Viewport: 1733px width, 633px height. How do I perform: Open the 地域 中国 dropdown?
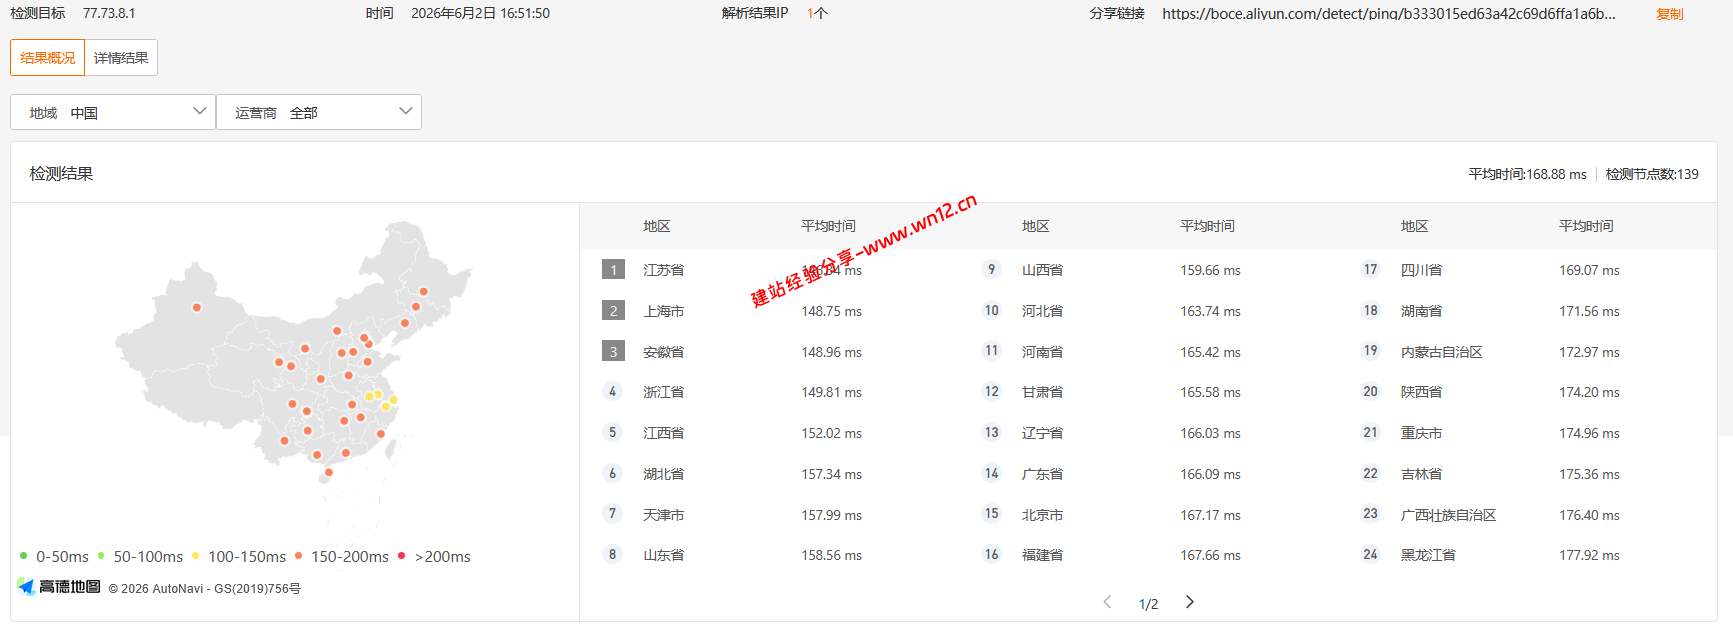pyautogui.click(x=113, y=112)
